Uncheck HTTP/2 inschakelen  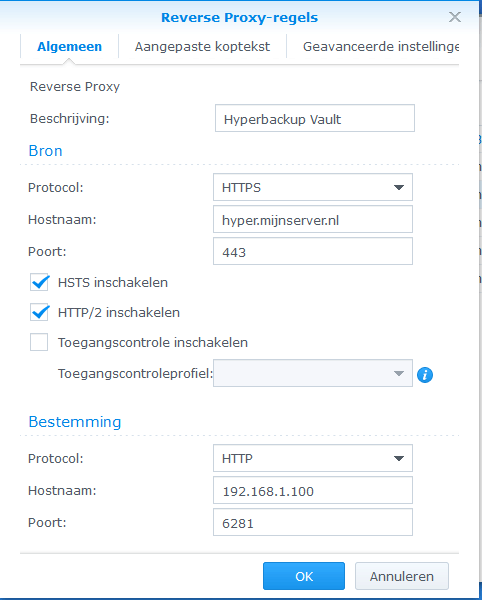pyautogui.click(x=39, y=312)
